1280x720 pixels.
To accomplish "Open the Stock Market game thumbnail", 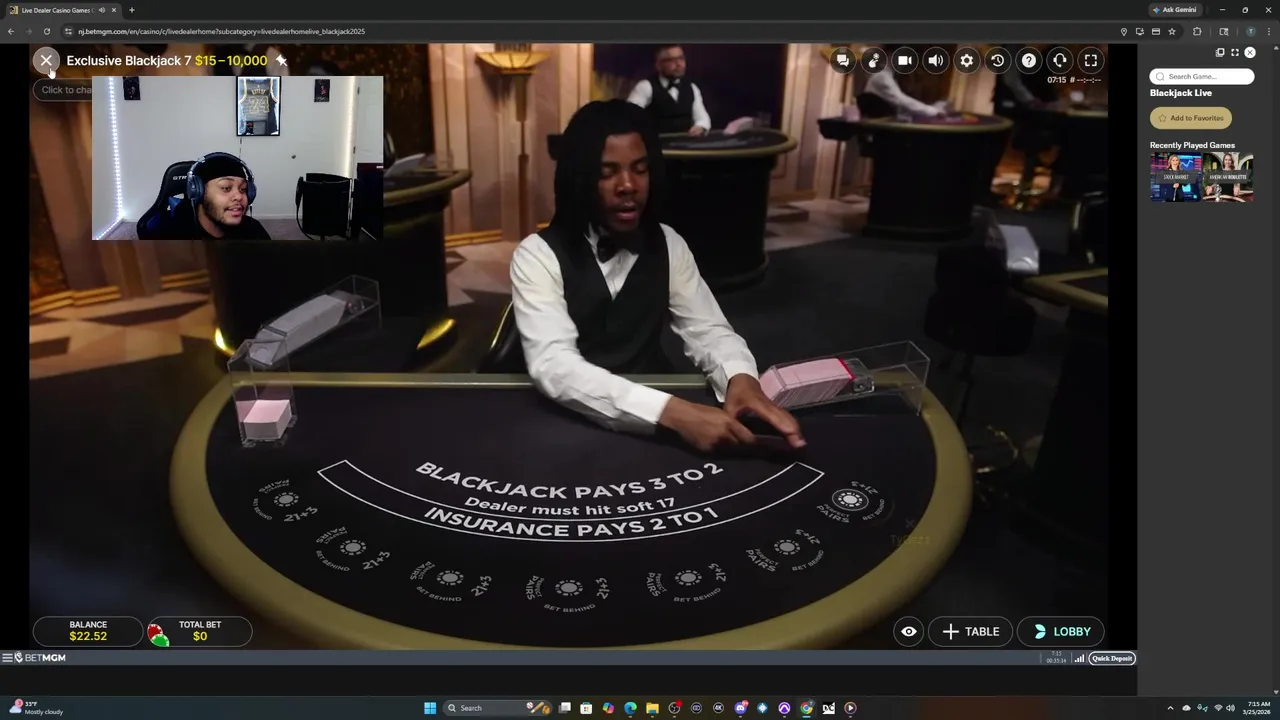I will (1175, 178).
